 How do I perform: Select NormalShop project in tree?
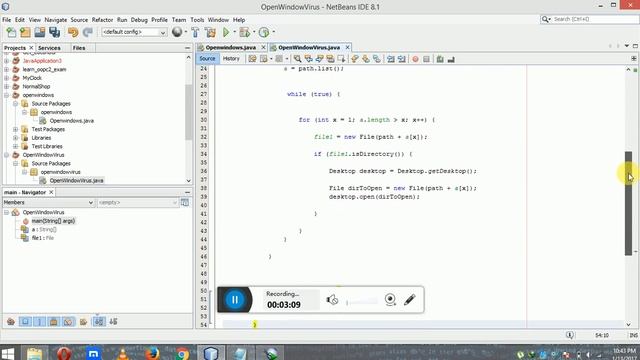36,87
